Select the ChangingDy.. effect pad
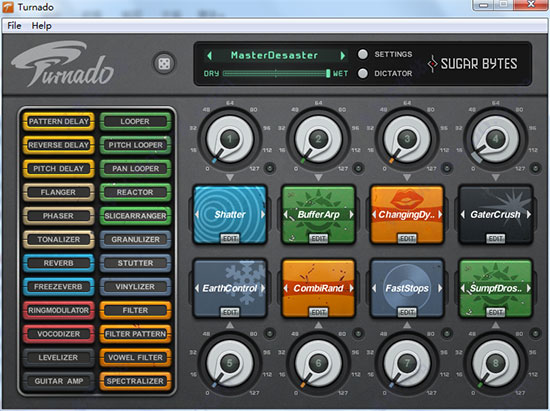The width and height of the screenshot is (550, 411). (x=407, y=215)
